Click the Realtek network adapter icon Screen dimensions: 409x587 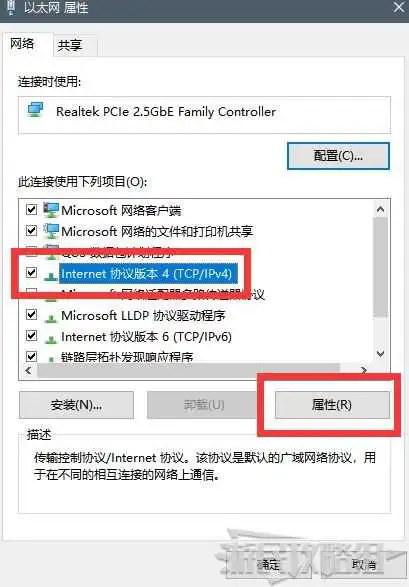pyautogui.click(x=36, y=110)
